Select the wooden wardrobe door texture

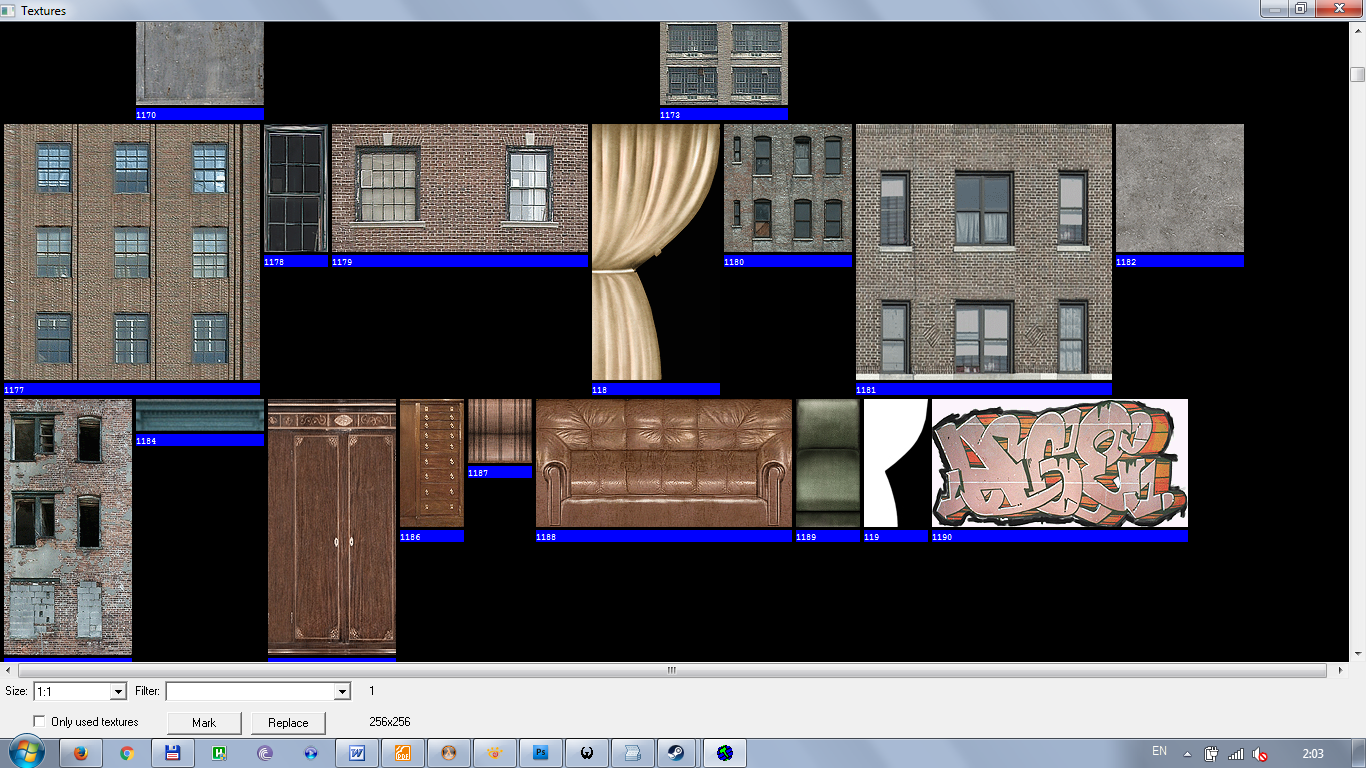coord(332,527)
